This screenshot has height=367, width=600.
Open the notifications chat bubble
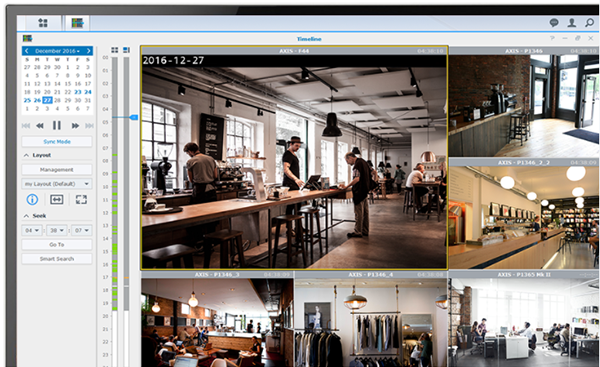click(x=554, y=23)
